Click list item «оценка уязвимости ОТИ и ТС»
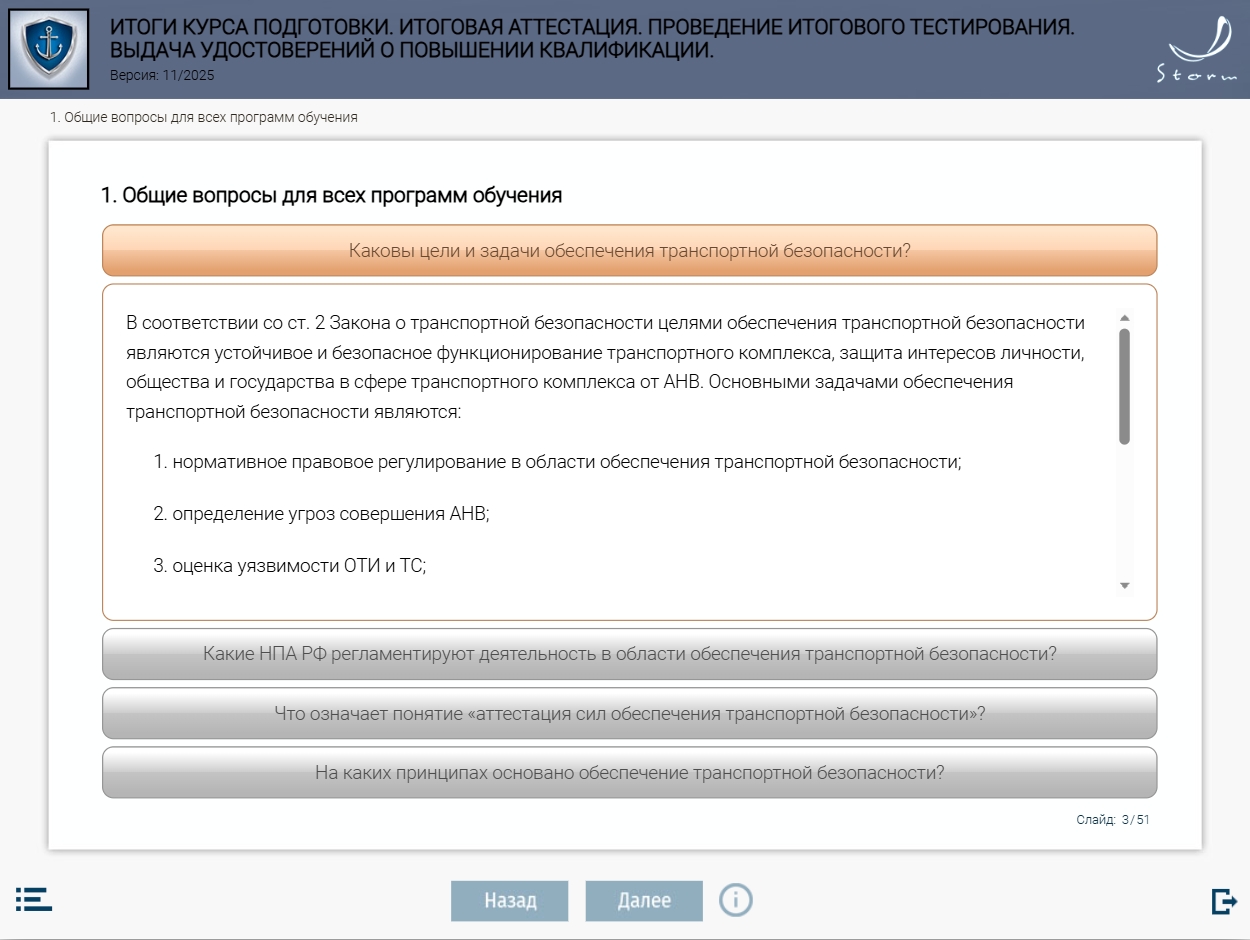1250x940 pixels. pyautogui.click(x=299, y=566)
